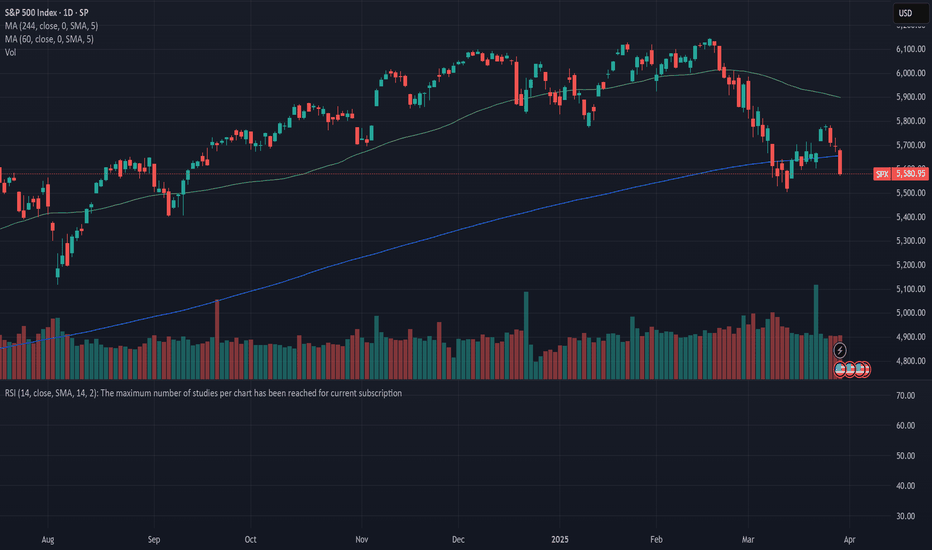Screen dimensions: 932x550
Task: Select the MA 244 indicator legend
Action: (52, 26)
